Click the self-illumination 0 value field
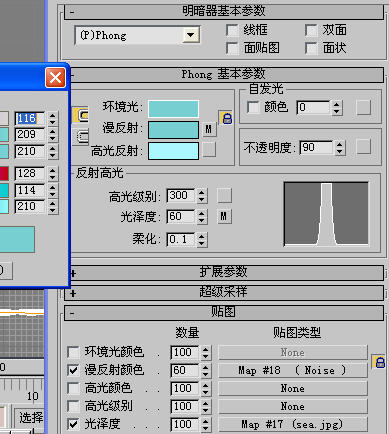 (313, 108)
